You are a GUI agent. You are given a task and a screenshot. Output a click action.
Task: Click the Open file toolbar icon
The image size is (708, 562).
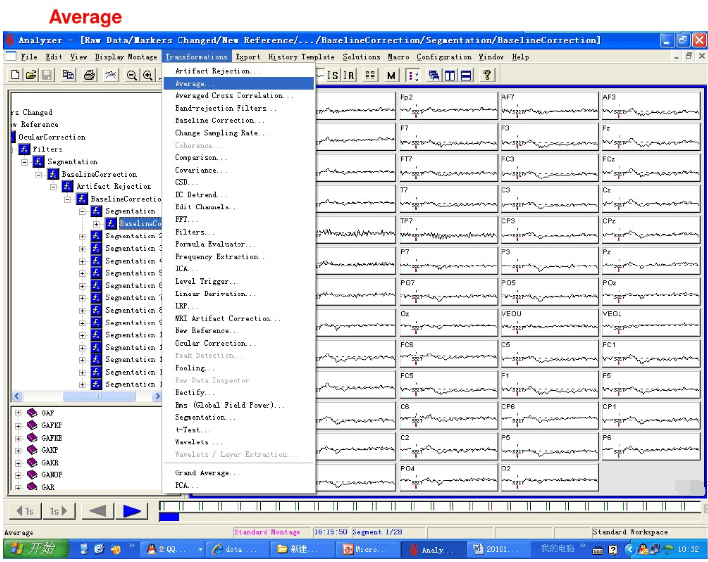click(31, 75)
